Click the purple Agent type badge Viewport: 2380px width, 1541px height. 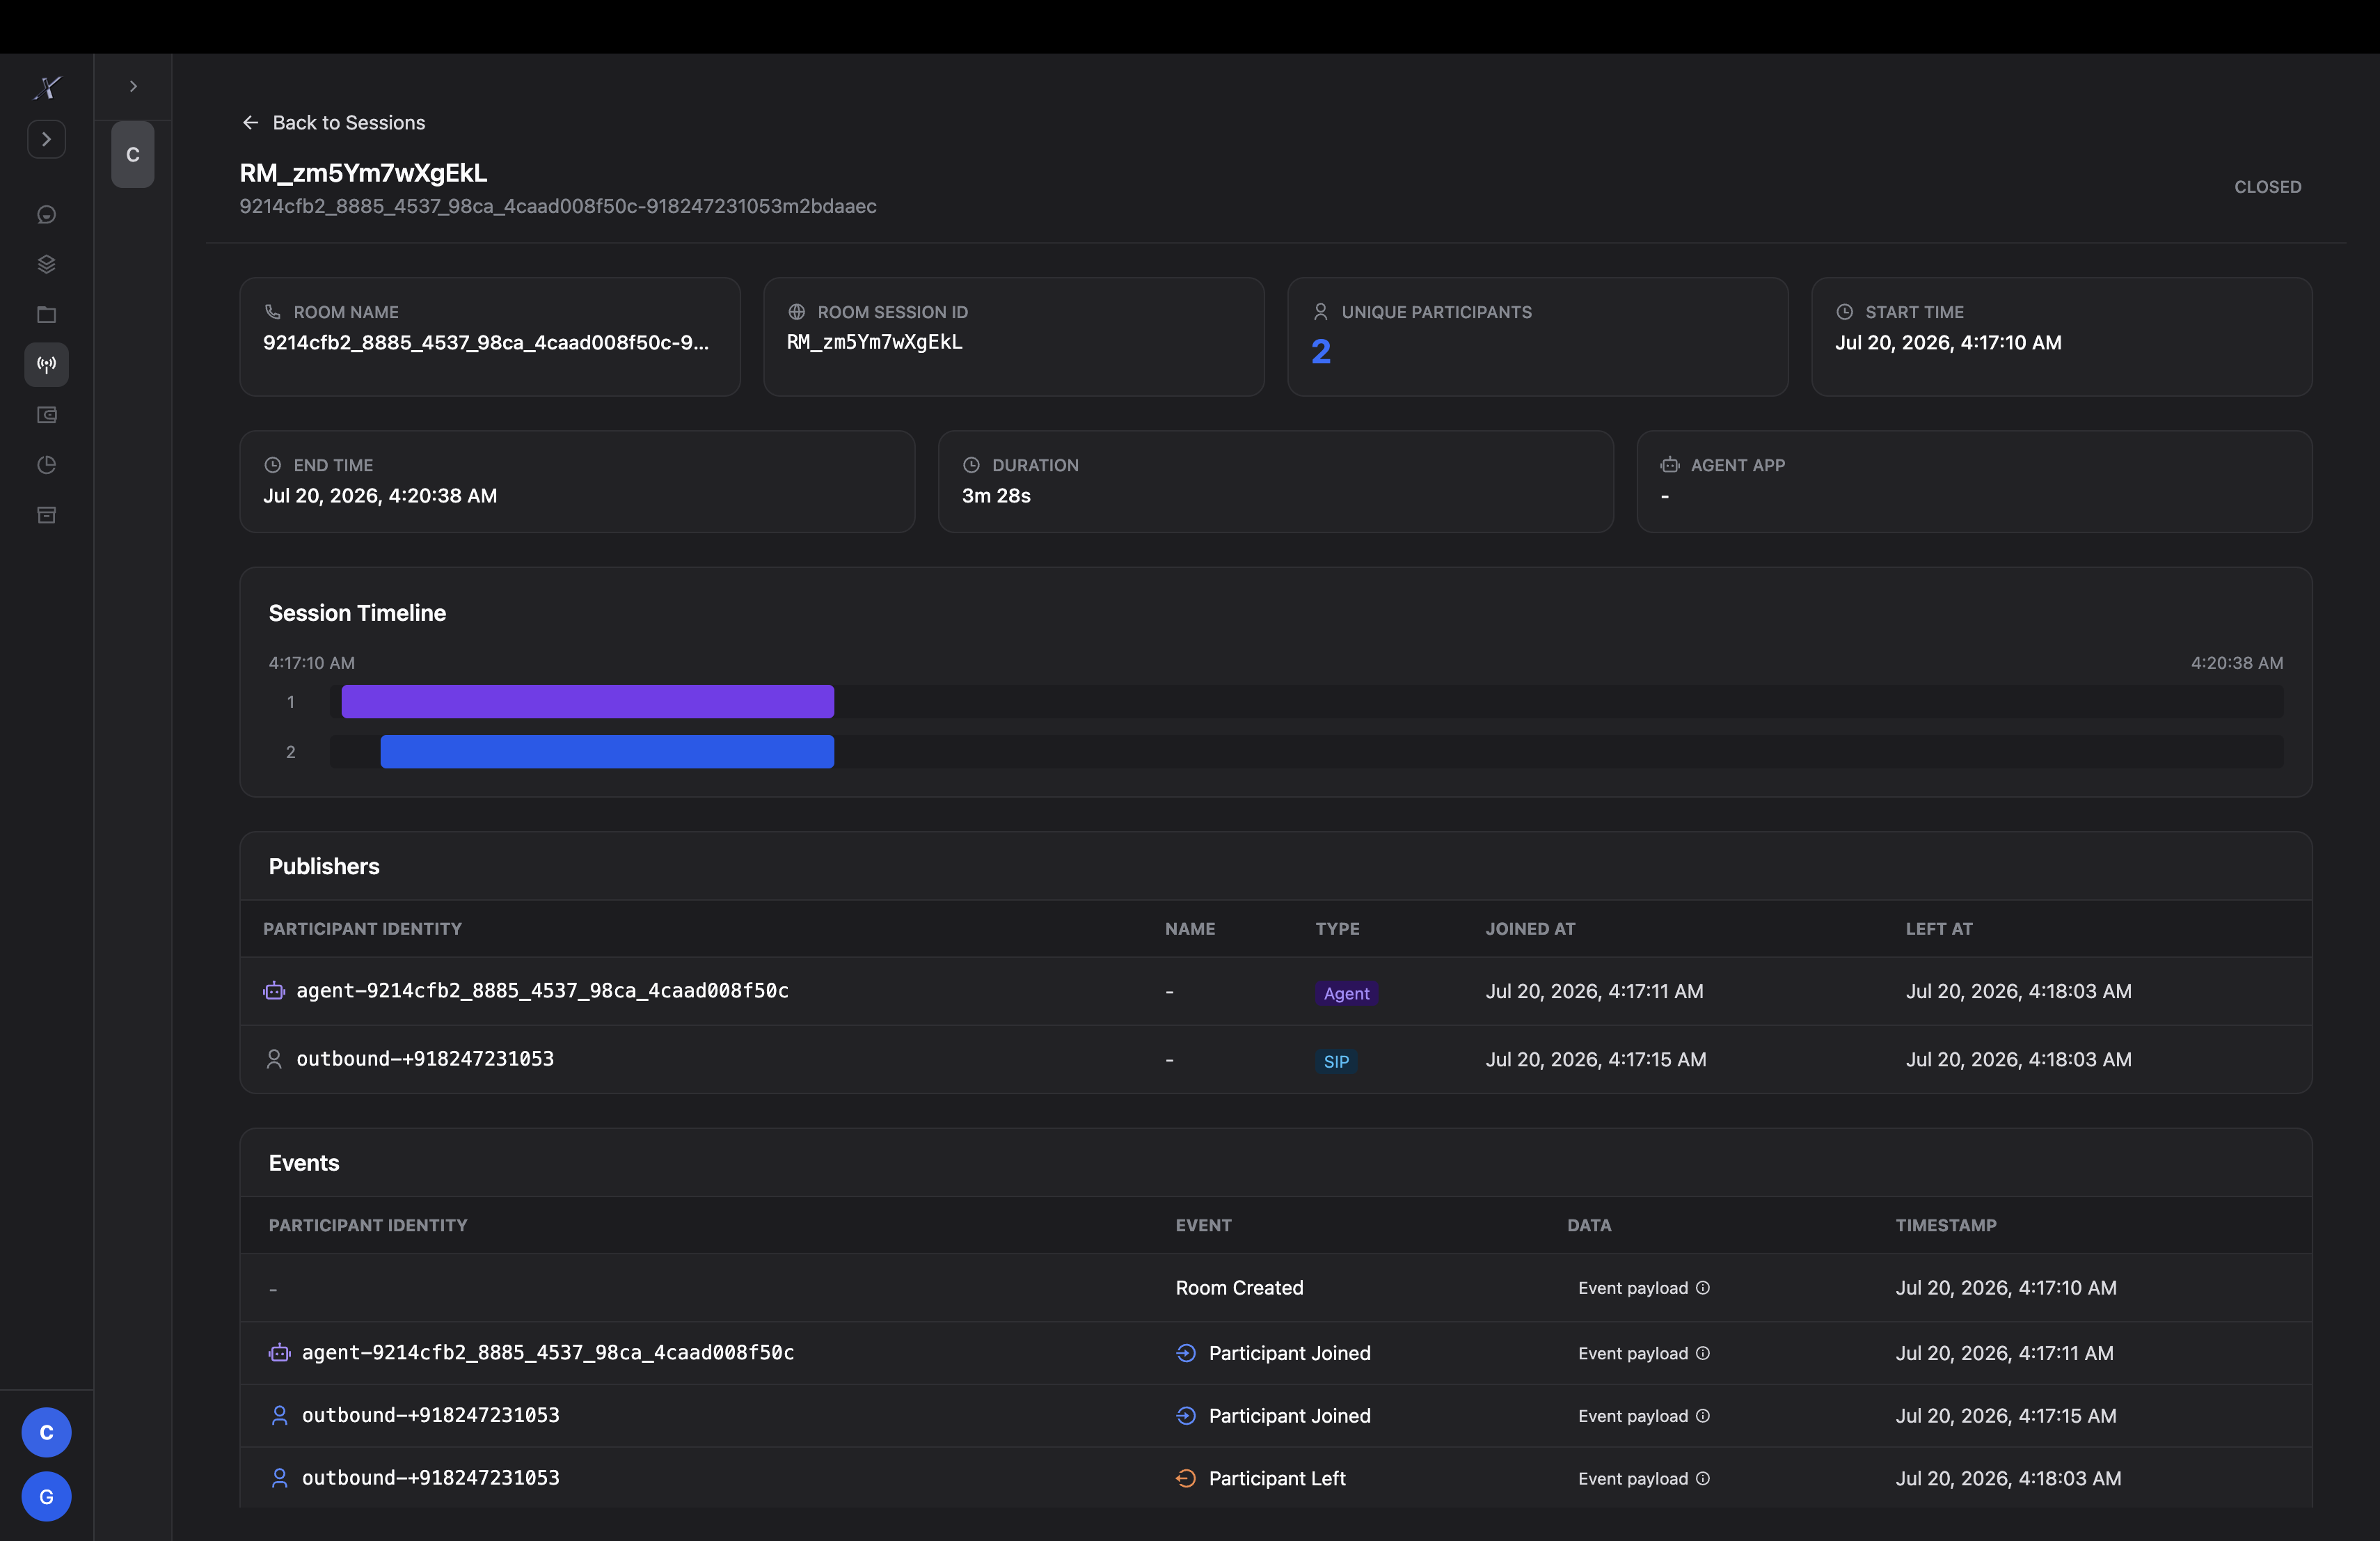(1346, 993)
